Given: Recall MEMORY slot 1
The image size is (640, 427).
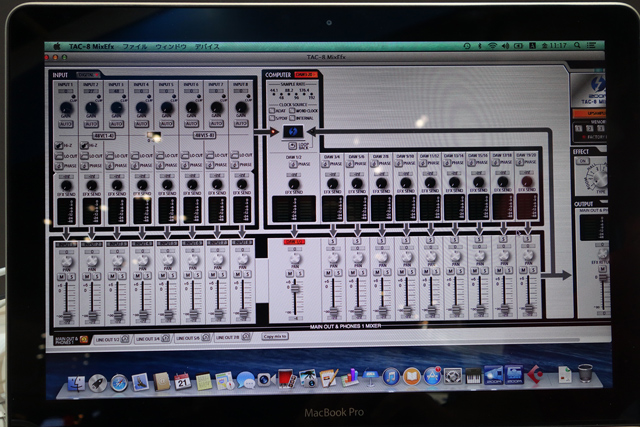Looking at the screenshot, I should [x=578, y=128].
